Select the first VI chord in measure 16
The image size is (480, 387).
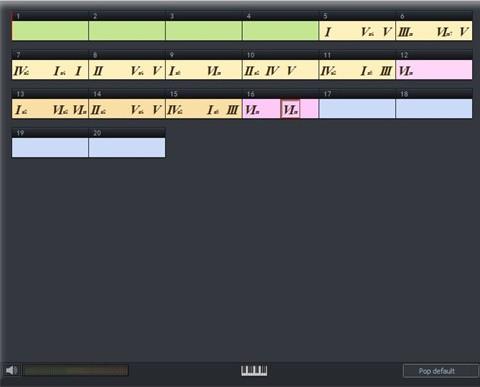pyautogui.click(x=252, y=110)
